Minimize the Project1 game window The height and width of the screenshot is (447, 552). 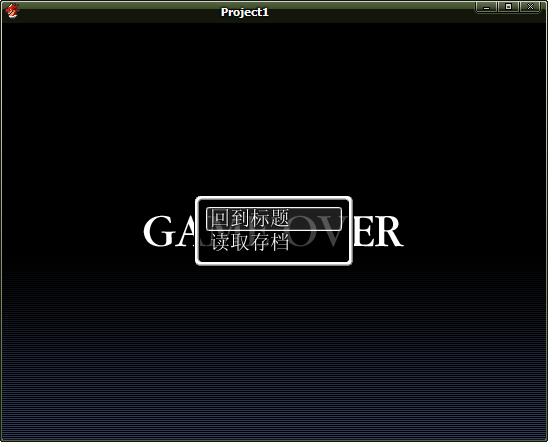(486, 7)
